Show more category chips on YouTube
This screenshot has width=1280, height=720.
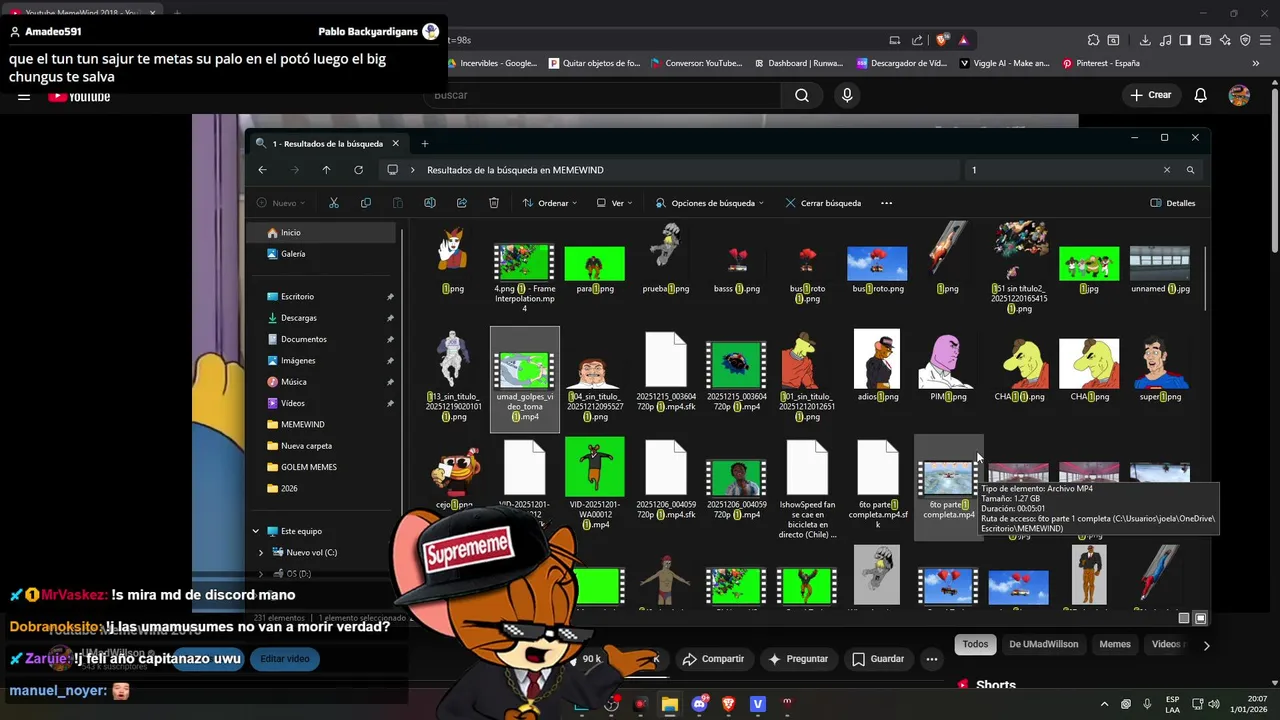1206,645
